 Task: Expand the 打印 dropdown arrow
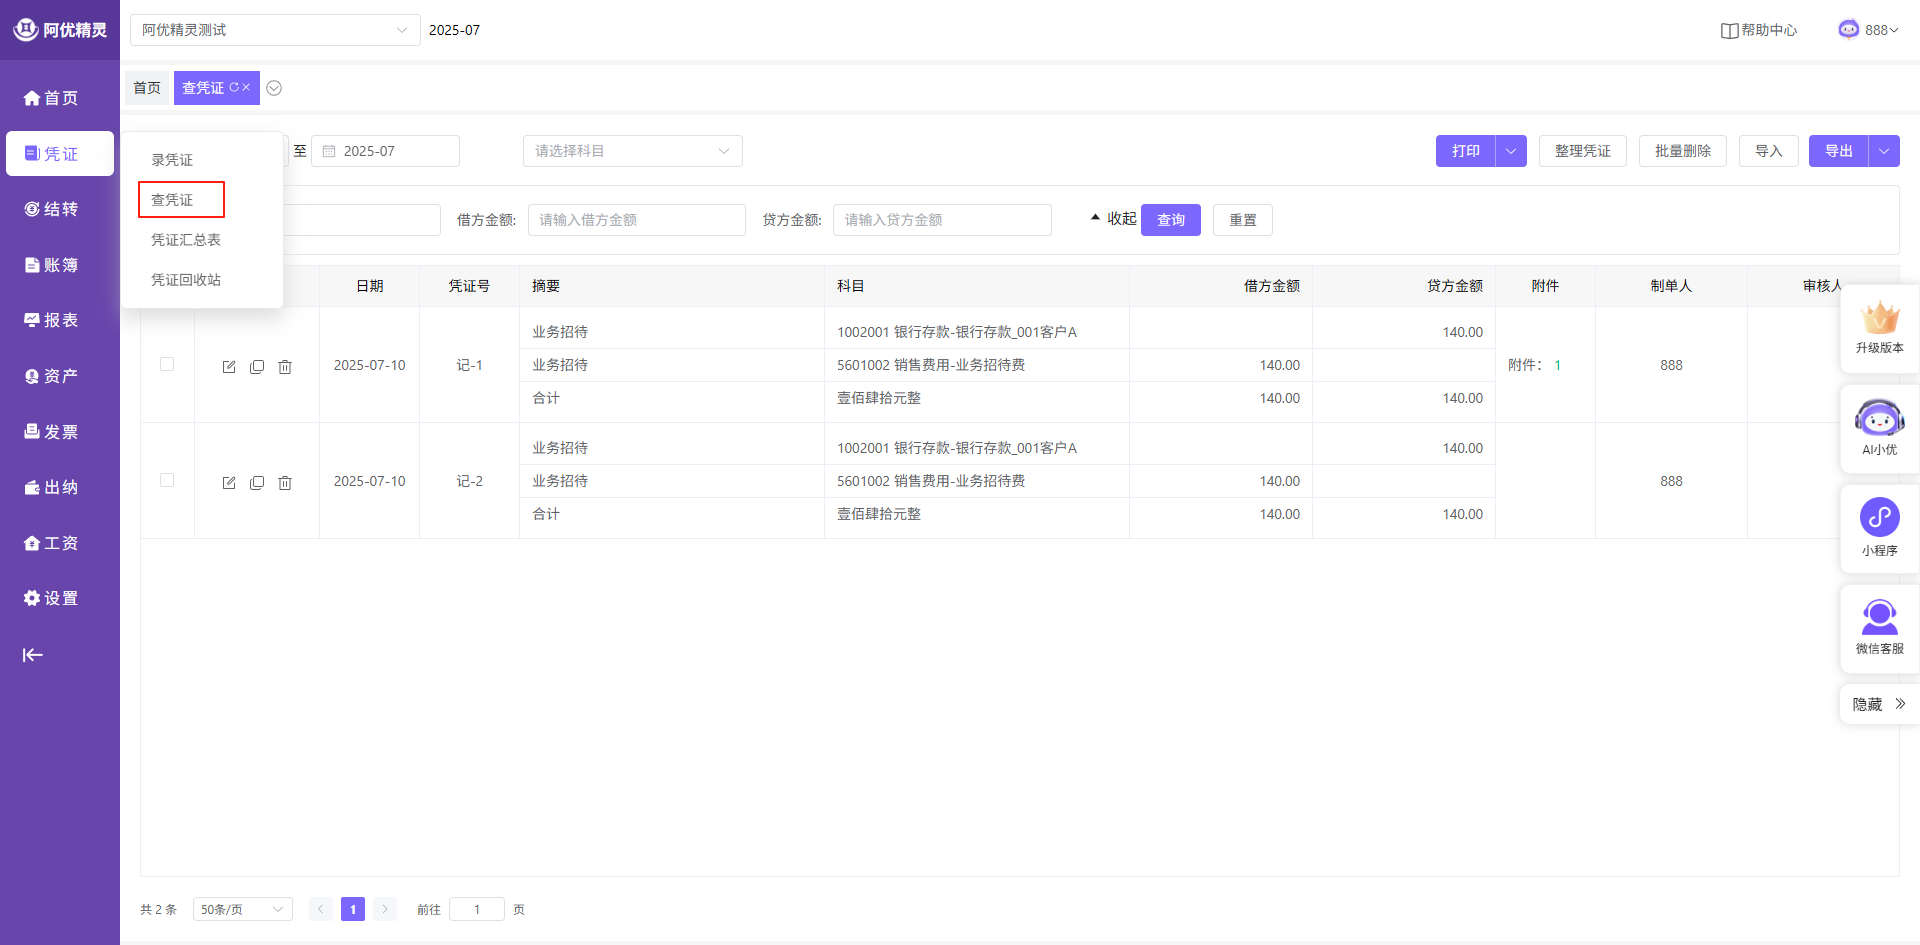click(1511, 151)
